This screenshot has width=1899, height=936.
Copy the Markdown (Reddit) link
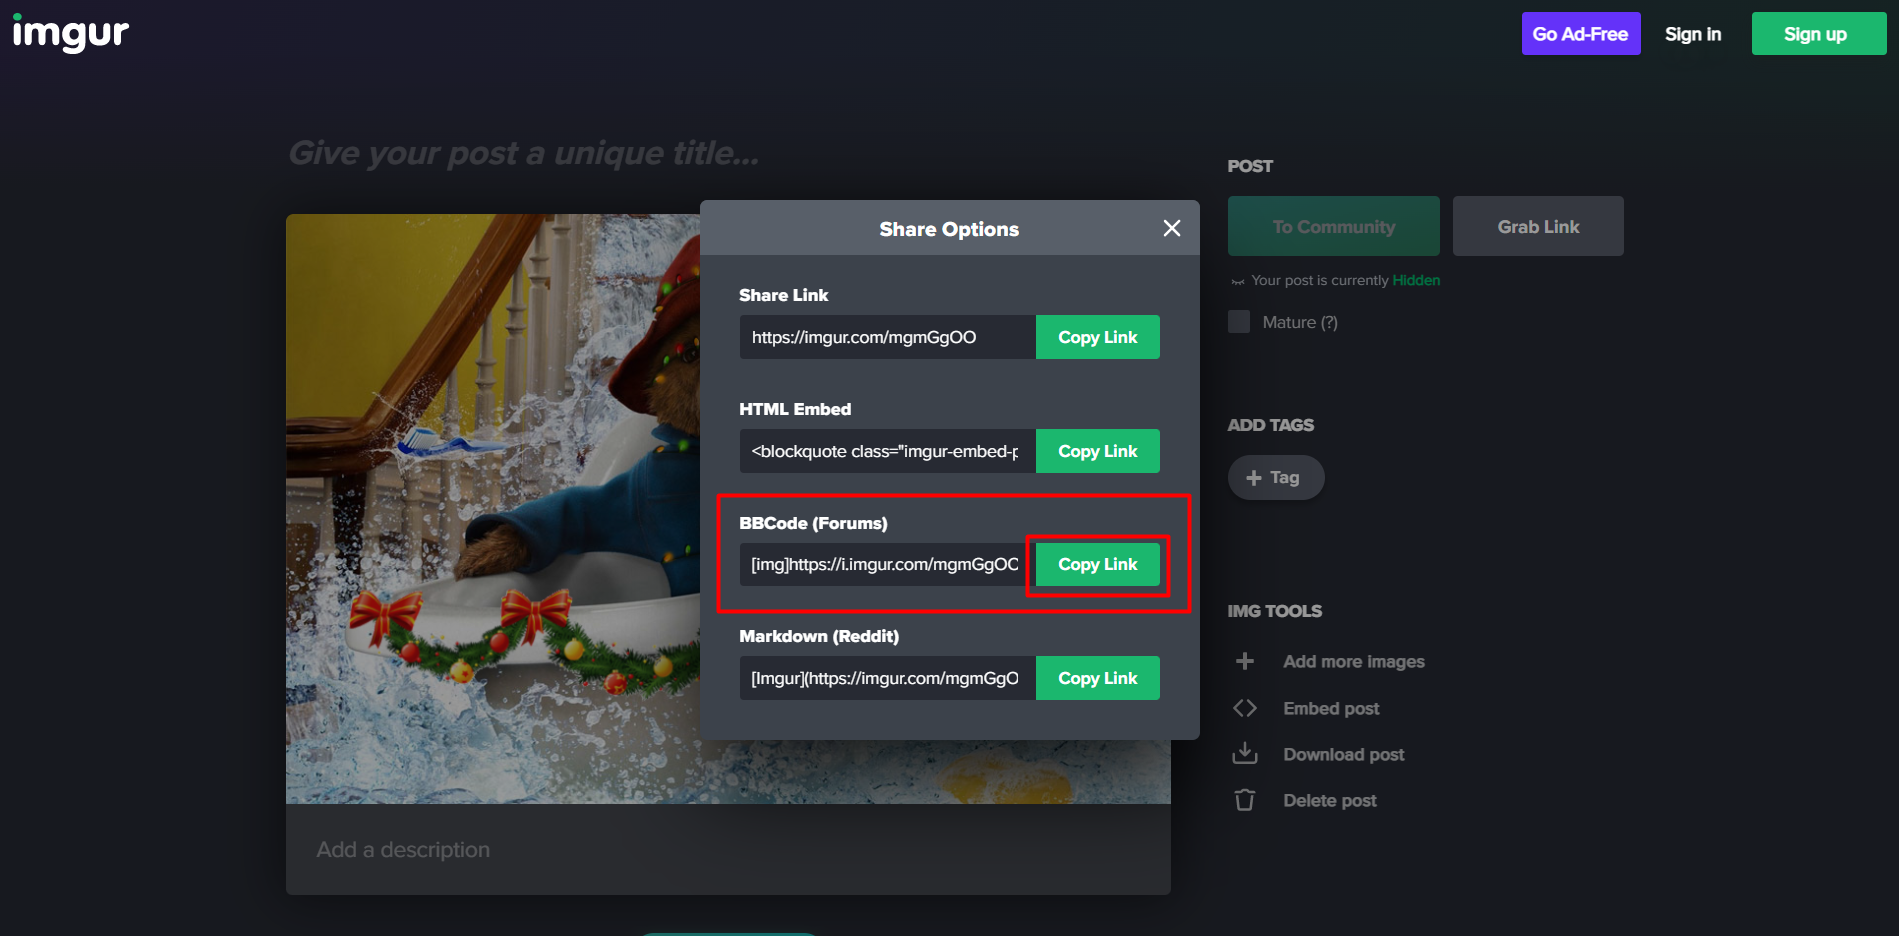(x=1097, y=678)
